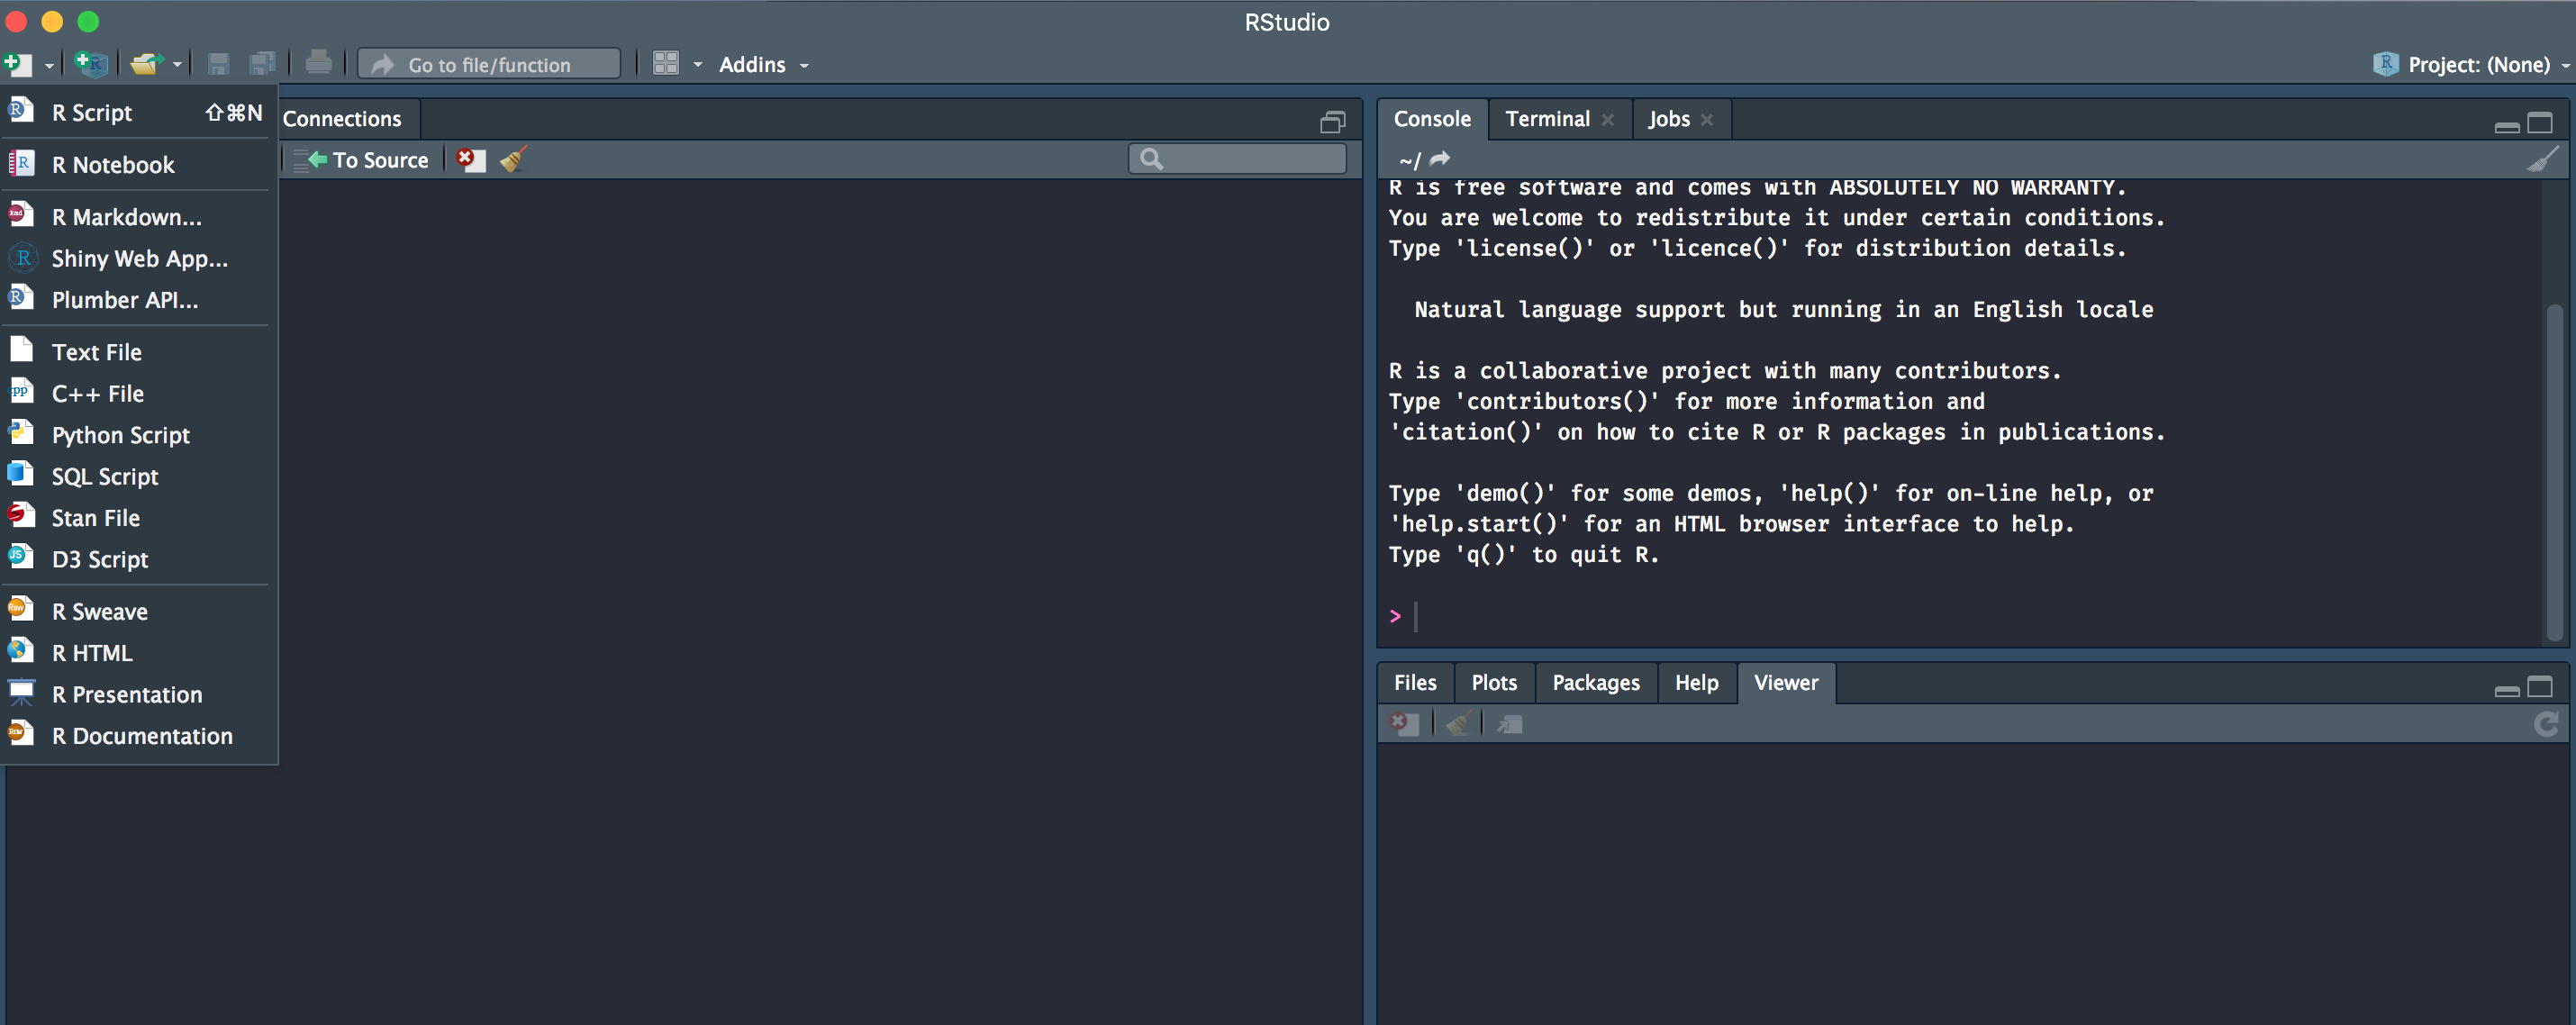Click the create new project icon
This screenshot has height=1025, width=2576.
point(91,65)
